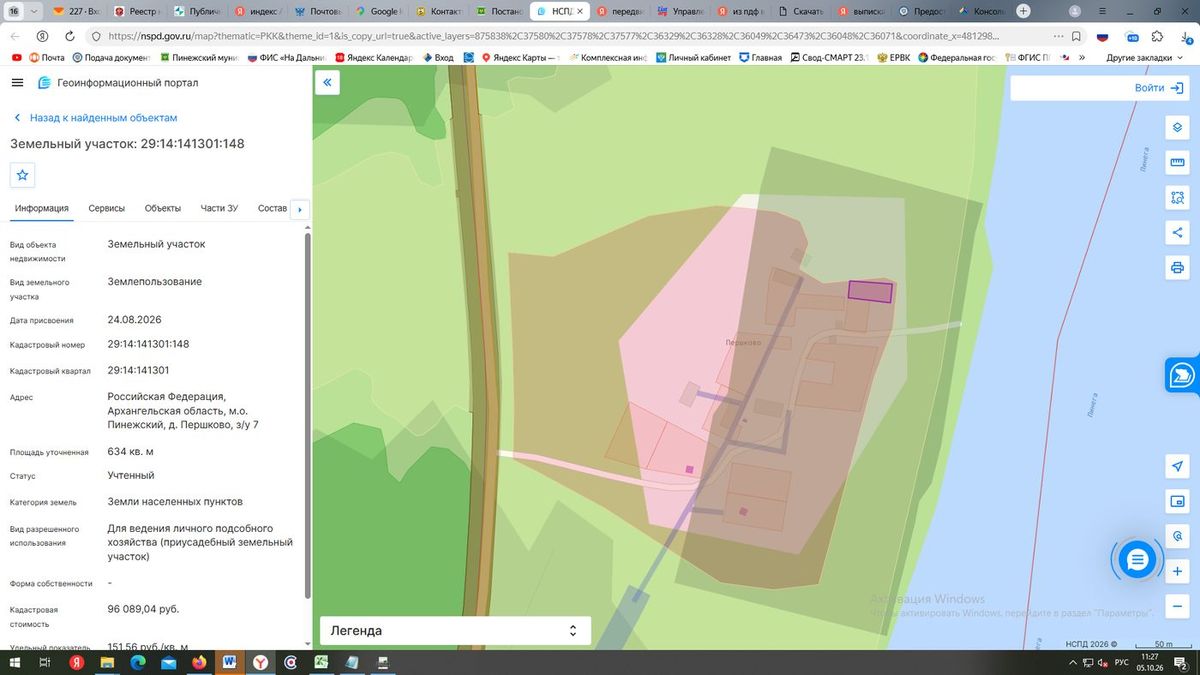Open the Почта bookmark
The image size is (1200, 675).
coord(45,58)
